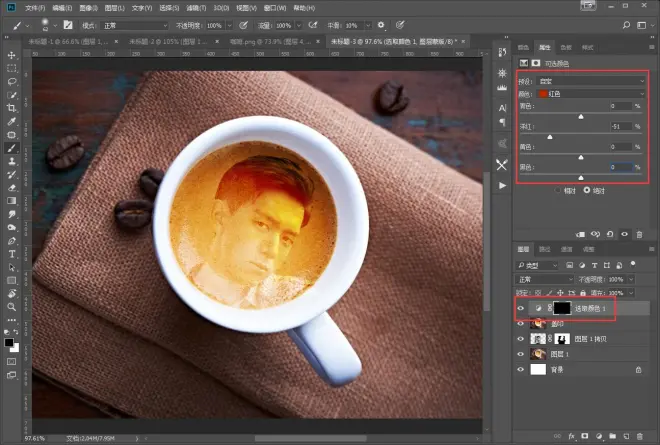660x445 pixels.
Task: Select the Lasso tool
Action: click(11, 82)
